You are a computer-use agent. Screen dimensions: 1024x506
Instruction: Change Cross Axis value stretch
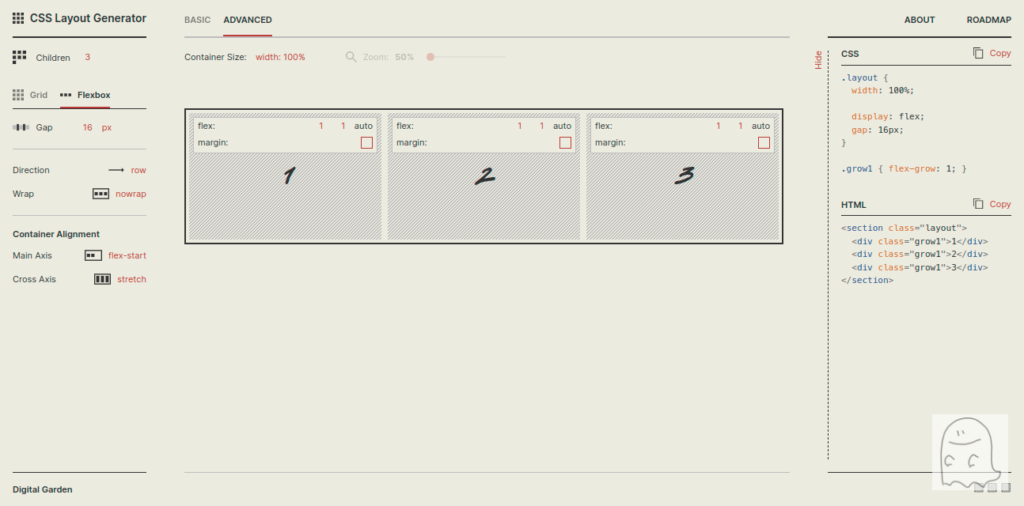click(132, 279)
